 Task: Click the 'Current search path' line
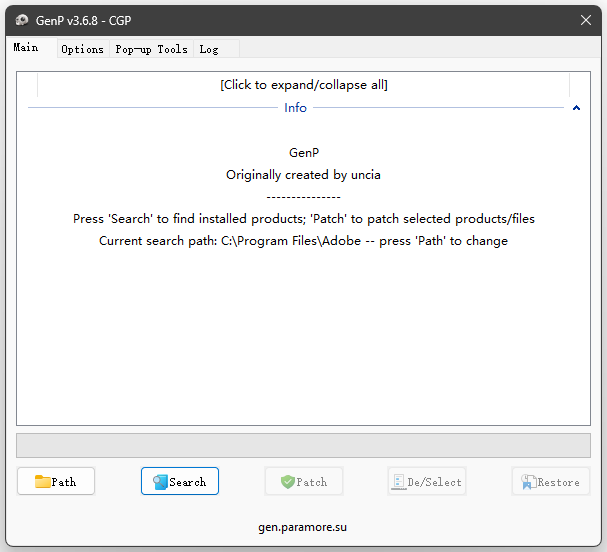304,241
